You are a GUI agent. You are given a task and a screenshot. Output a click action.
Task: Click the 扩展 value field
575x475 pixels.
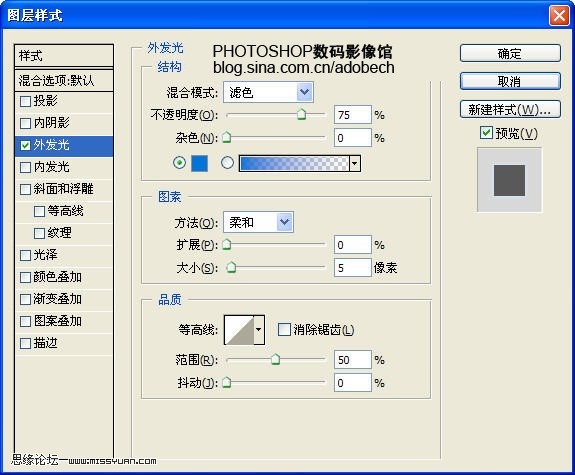[x=353, y=245]
